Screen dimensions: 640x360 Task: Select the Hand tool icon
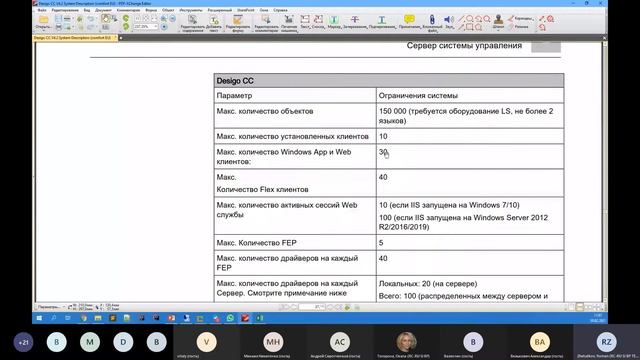(x=105, y=18)
